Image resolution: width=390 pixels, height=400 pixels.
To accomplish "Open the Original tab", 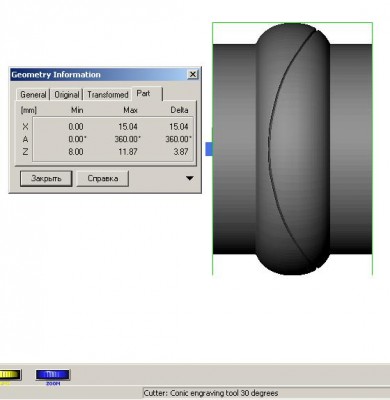I will pos(67,95).
